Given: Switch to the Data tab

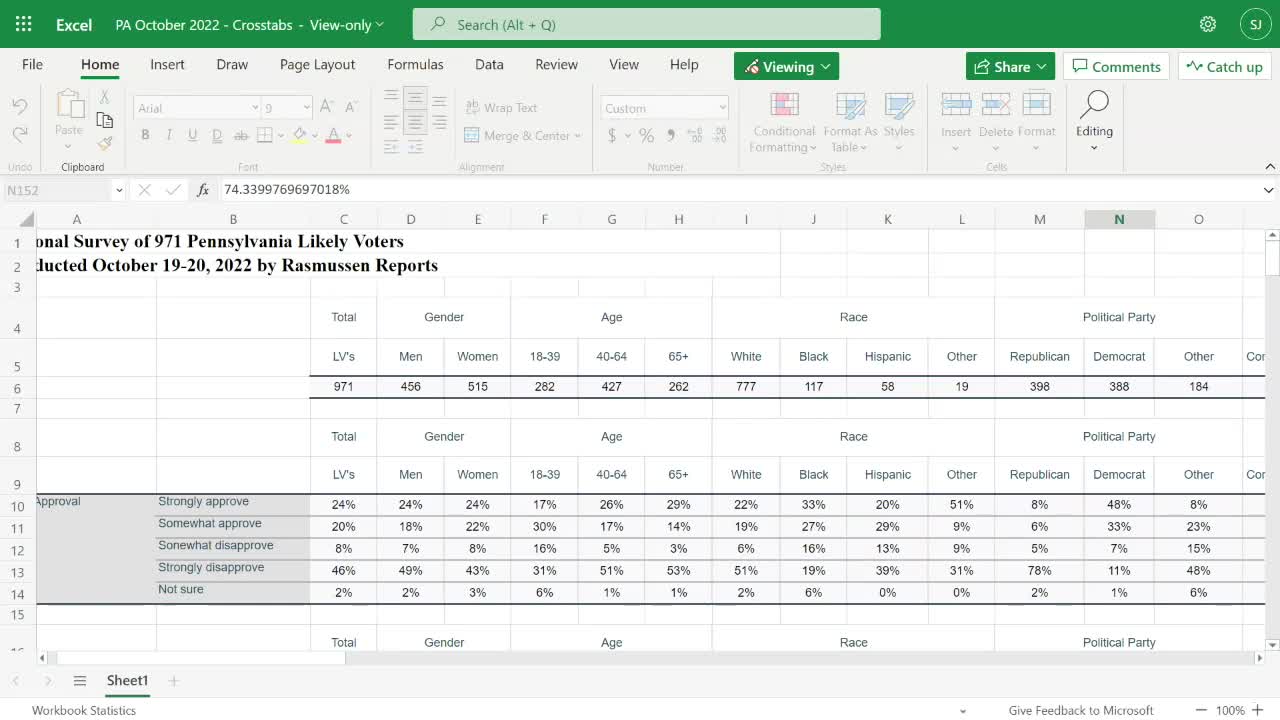Looking at the screenshot, I should point(489,64).
